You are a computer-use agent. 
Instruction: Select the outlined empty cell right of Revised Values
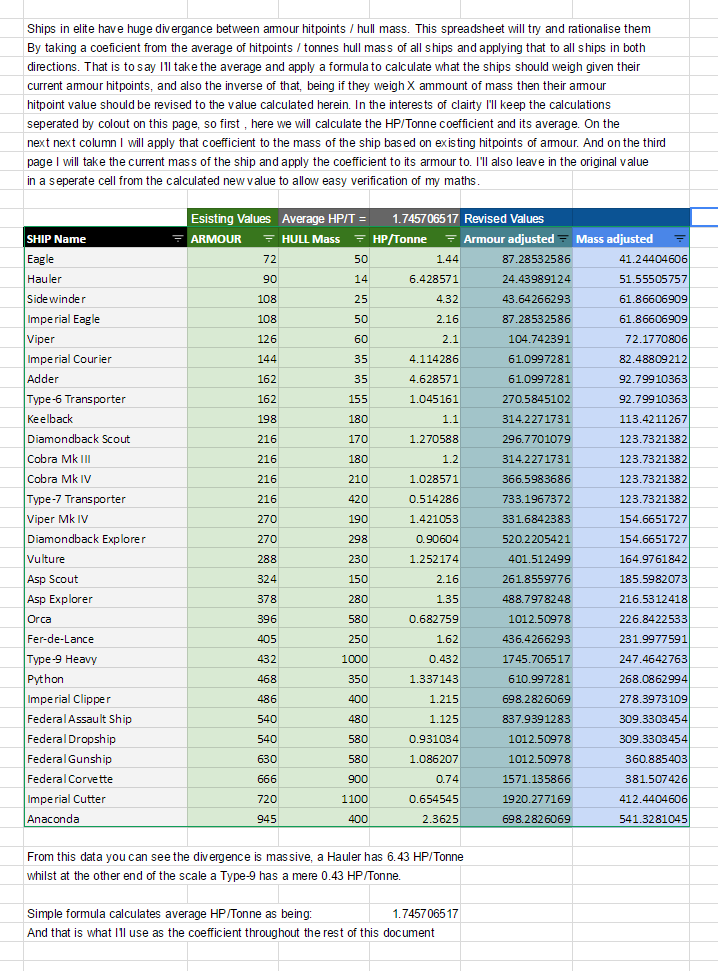(x=704, y=217)
